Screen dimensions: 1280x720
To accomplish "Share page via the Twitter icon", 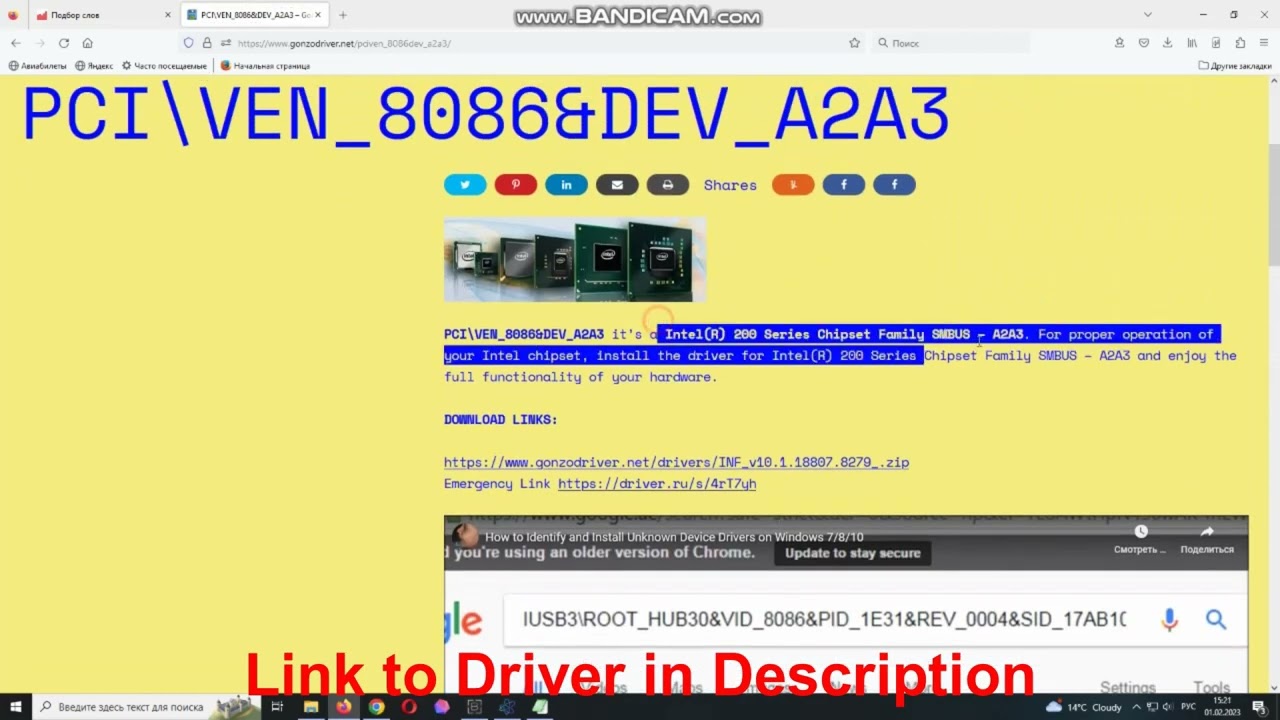I will pos(465,185).
